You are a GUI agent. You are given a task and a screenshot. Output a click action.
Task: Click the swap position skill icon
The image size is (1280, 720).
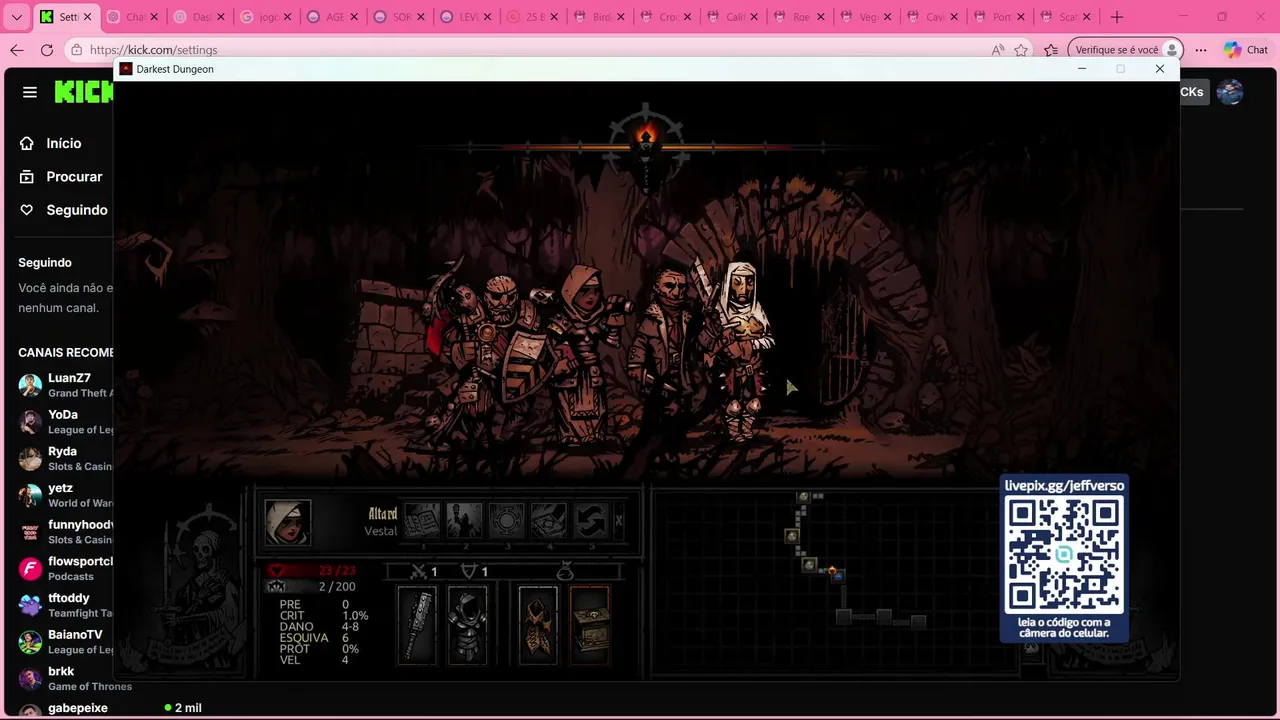point(590,521)
